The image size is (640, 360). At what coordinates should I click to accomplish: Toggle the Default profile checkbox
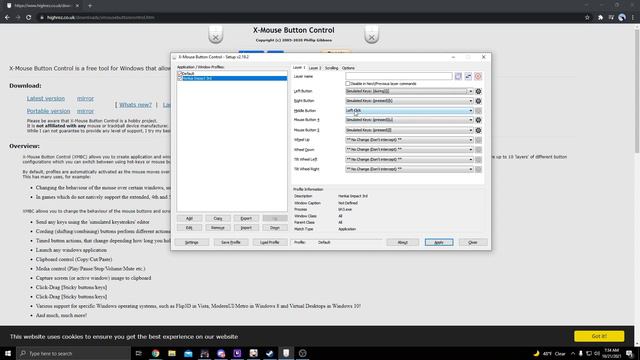180,73
